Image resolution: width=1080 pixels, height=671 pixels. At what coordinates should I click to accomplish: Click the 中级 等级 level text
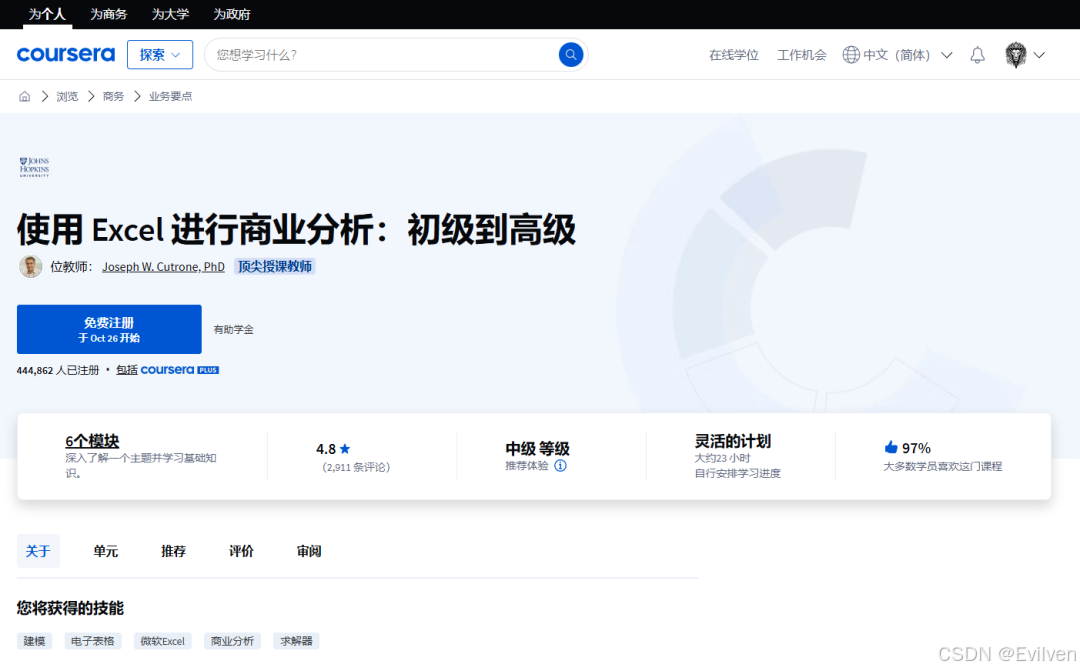537,448
